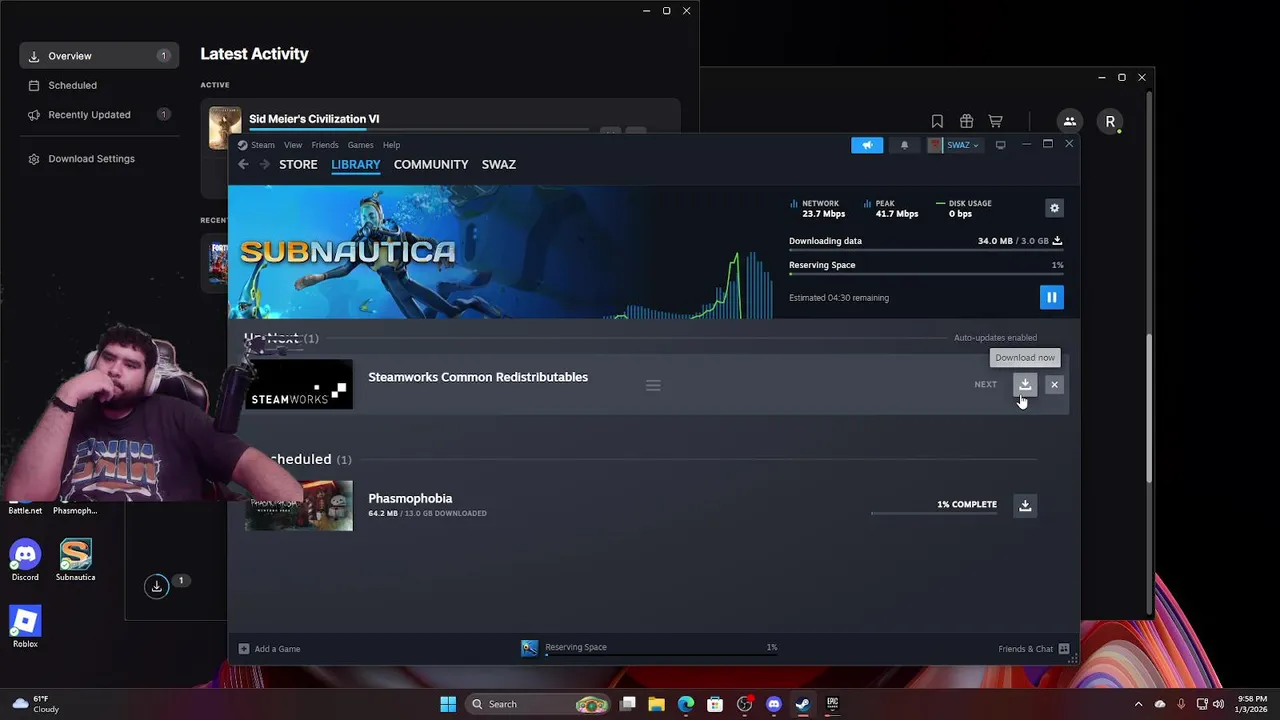Open the STORE section
Viewport: 1280px width, 720px height.
[298, 164]
